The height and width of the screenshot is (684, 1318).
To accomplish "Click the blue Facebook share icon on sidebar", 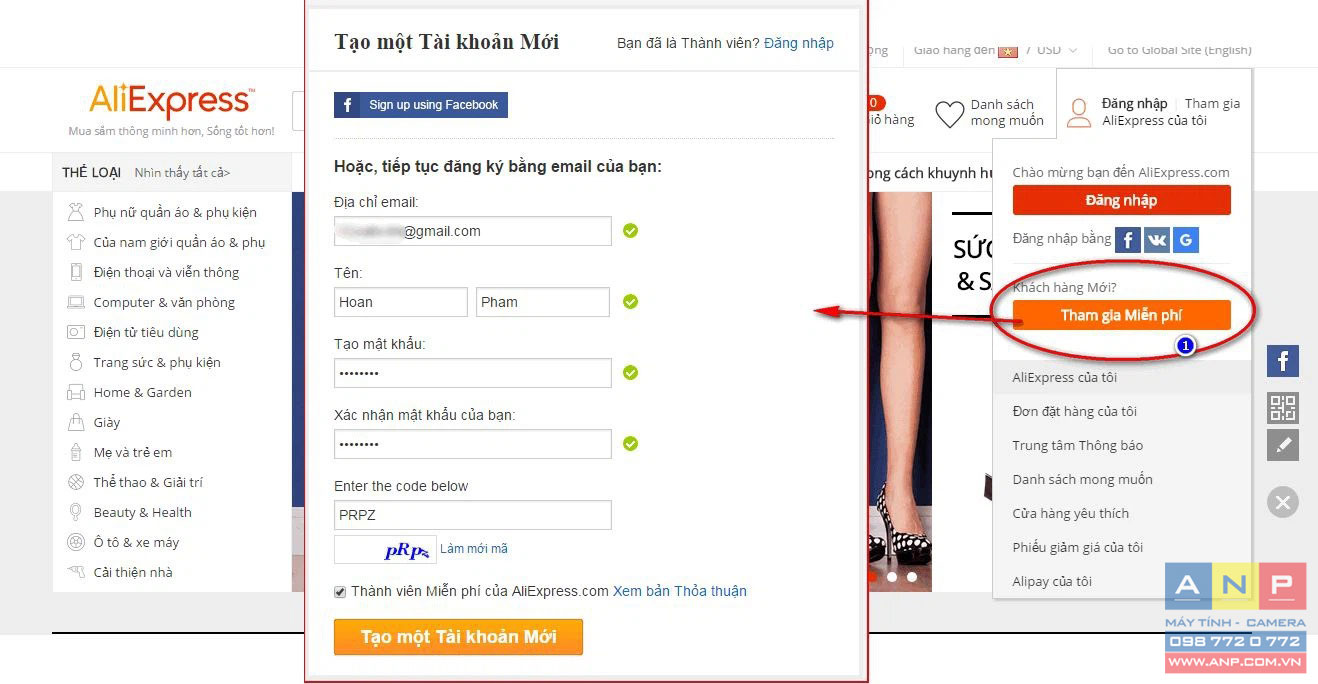I will (1283, 360).
